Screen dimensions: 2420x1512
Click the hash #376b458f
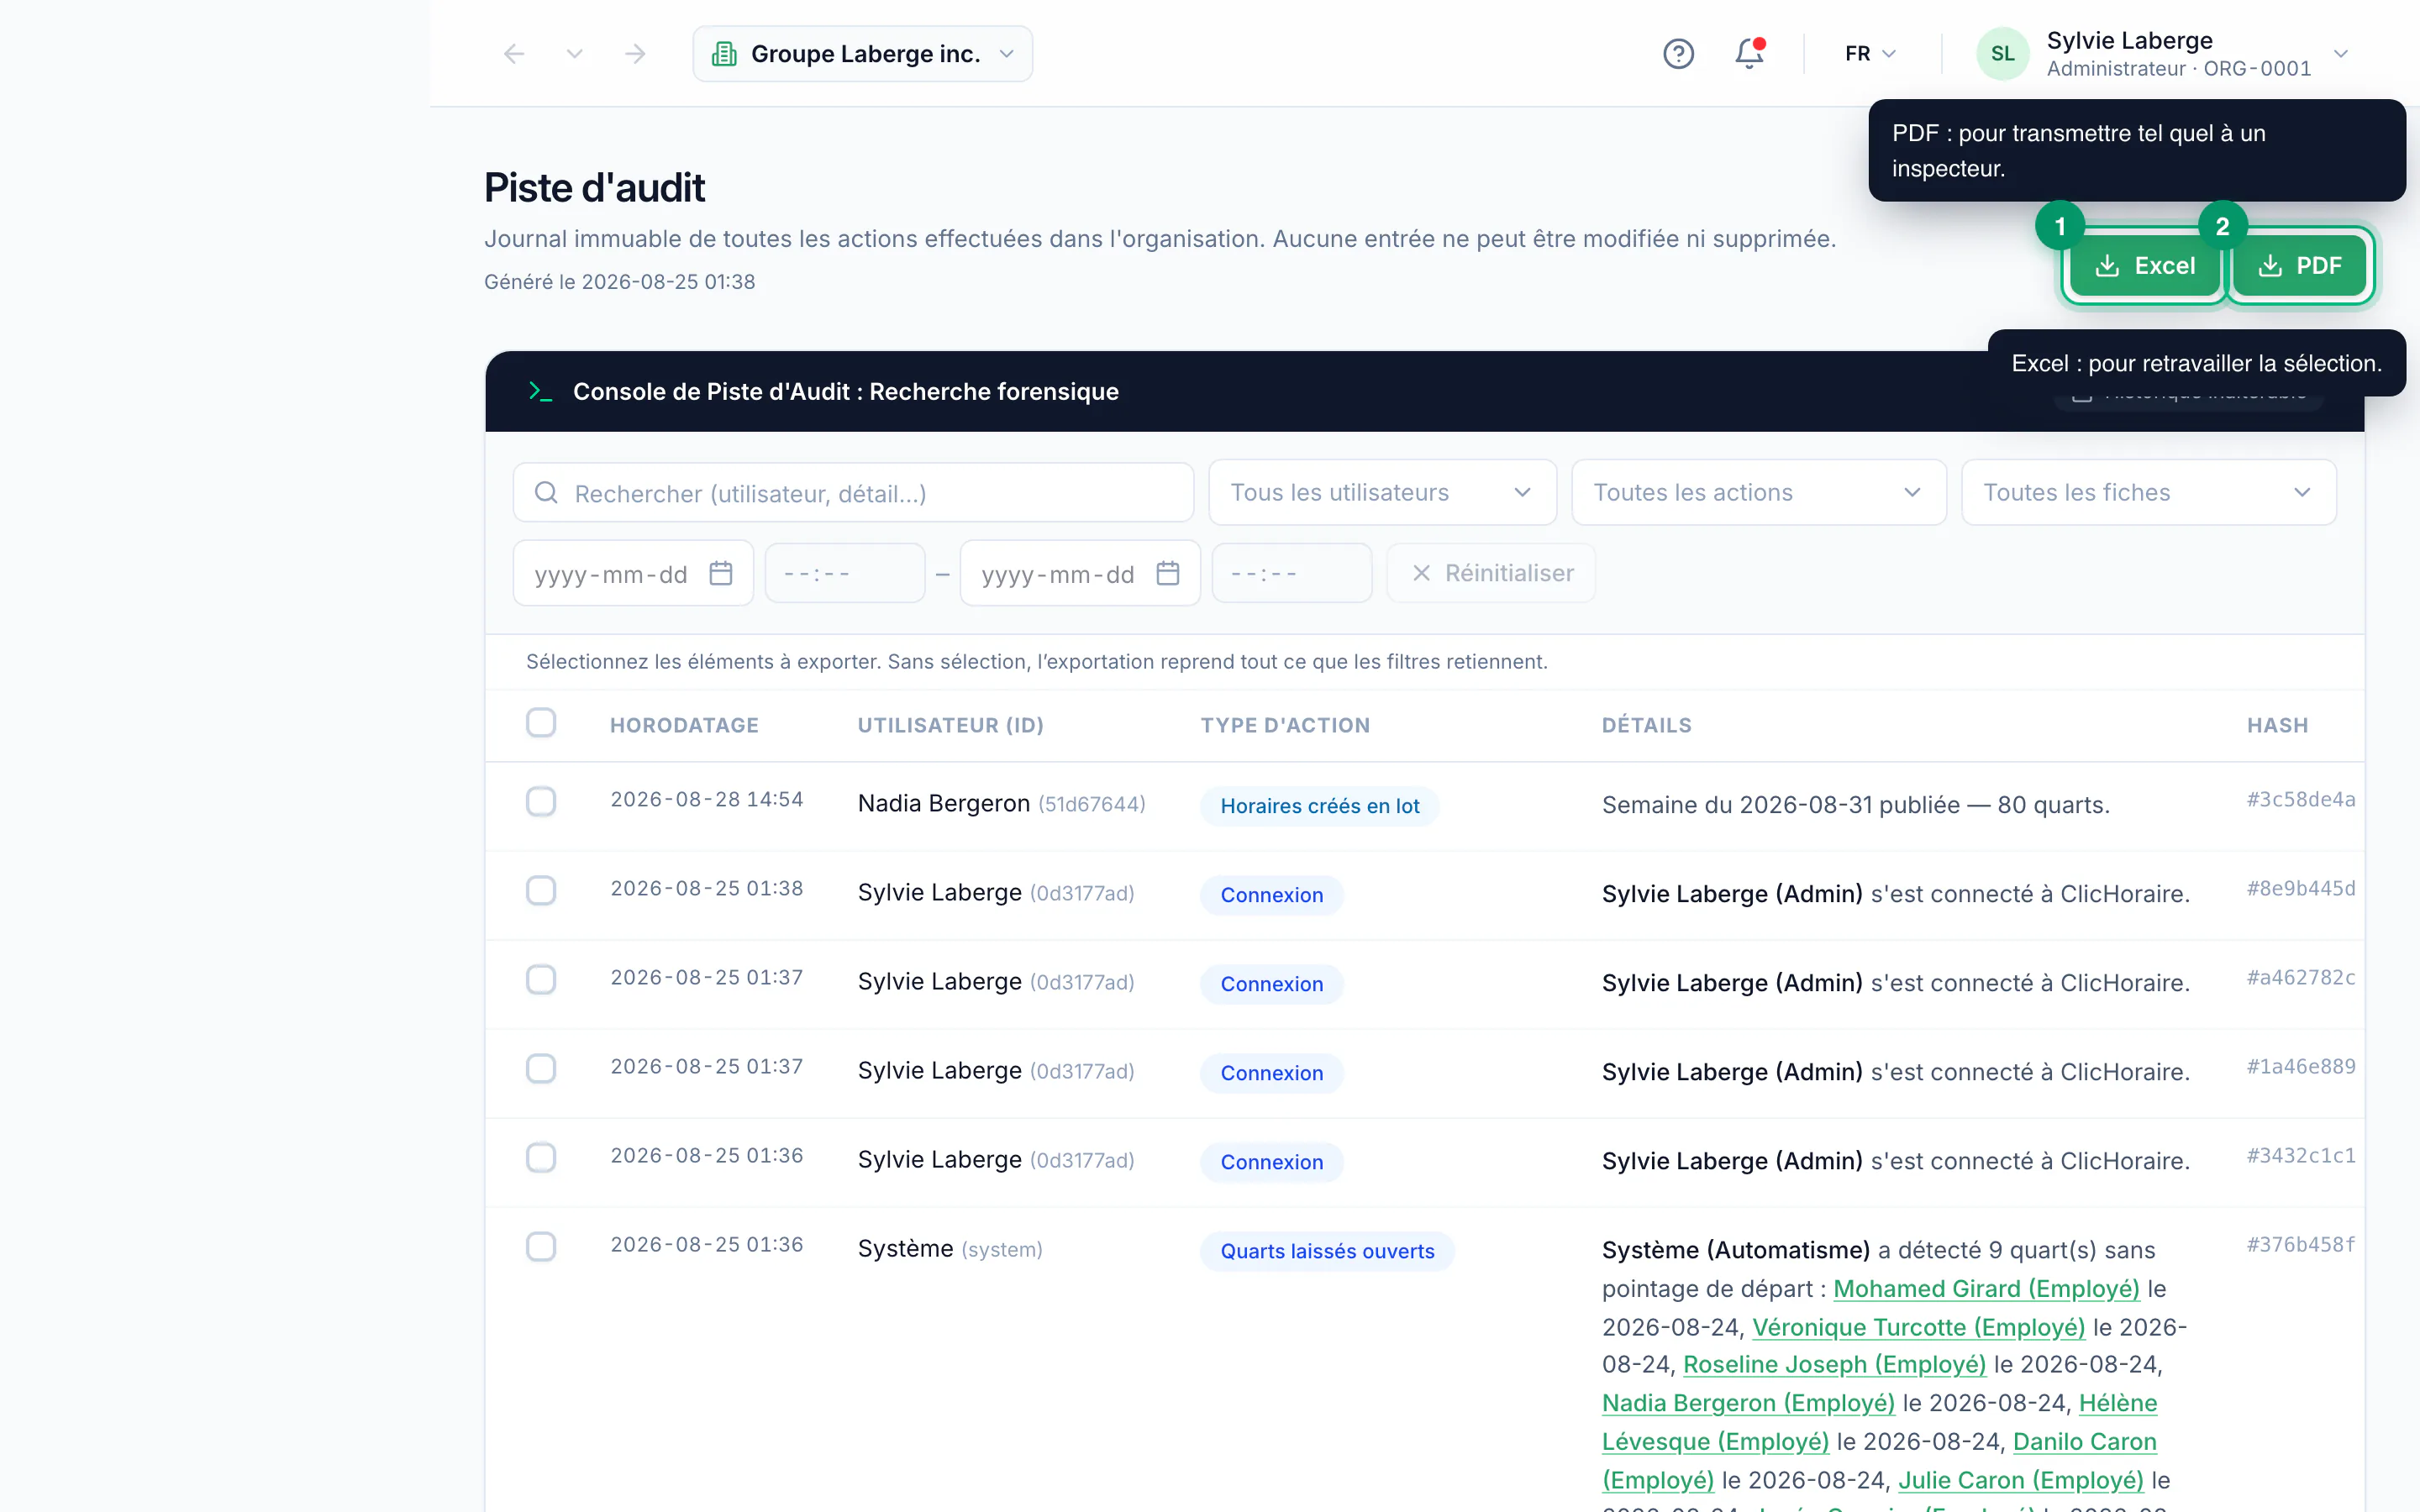2300,1245
